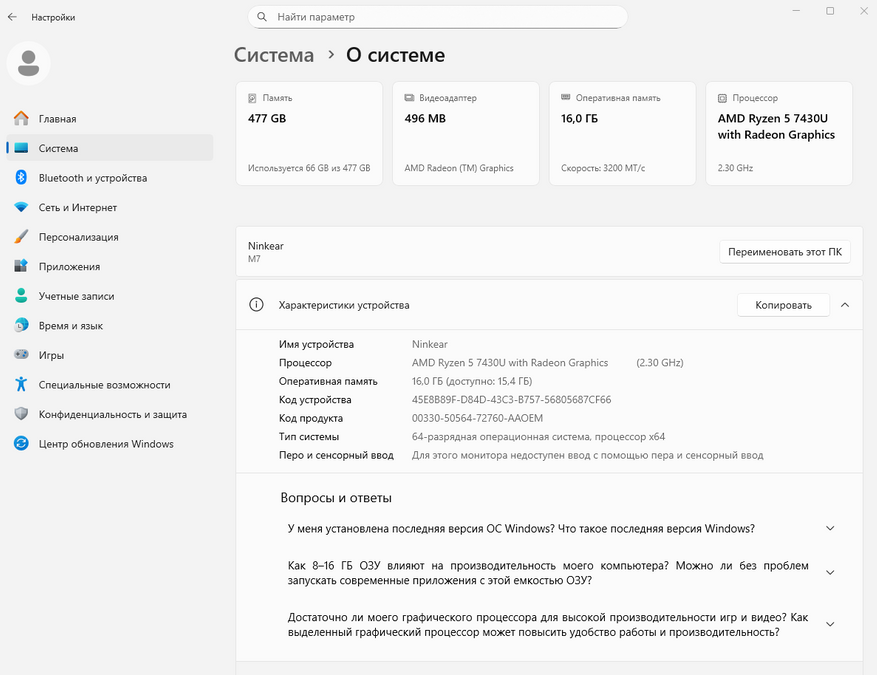Select Главная in the sidebar

click(x=57, y=119)
